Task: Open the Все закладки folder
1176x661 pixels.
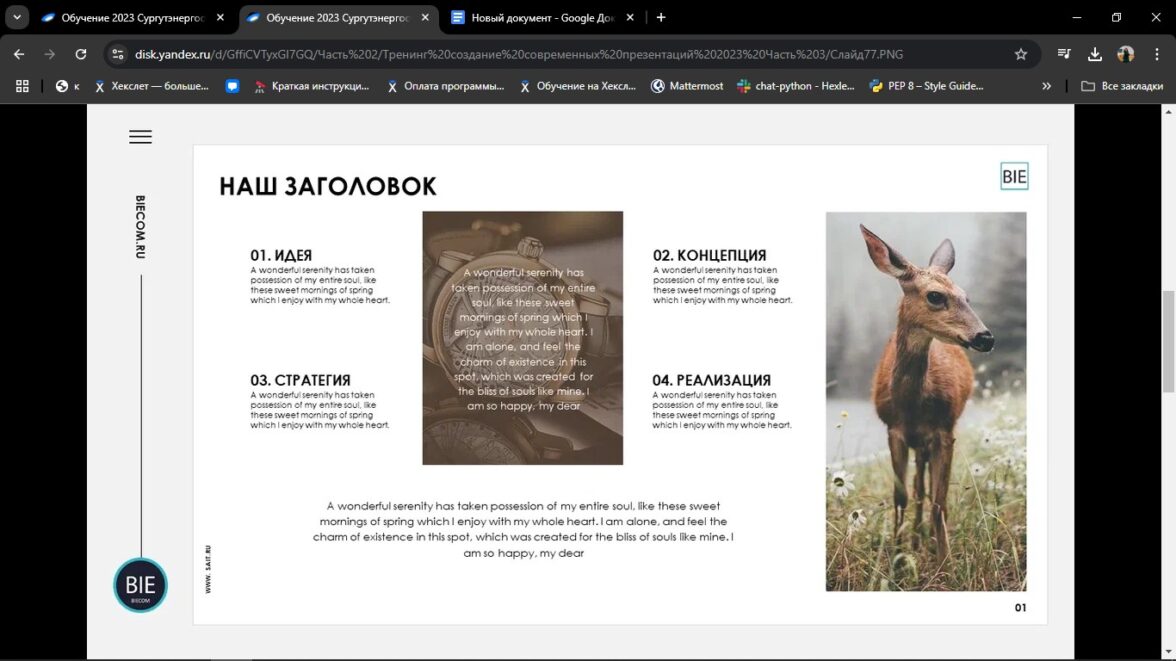Action: (1122, 86)
